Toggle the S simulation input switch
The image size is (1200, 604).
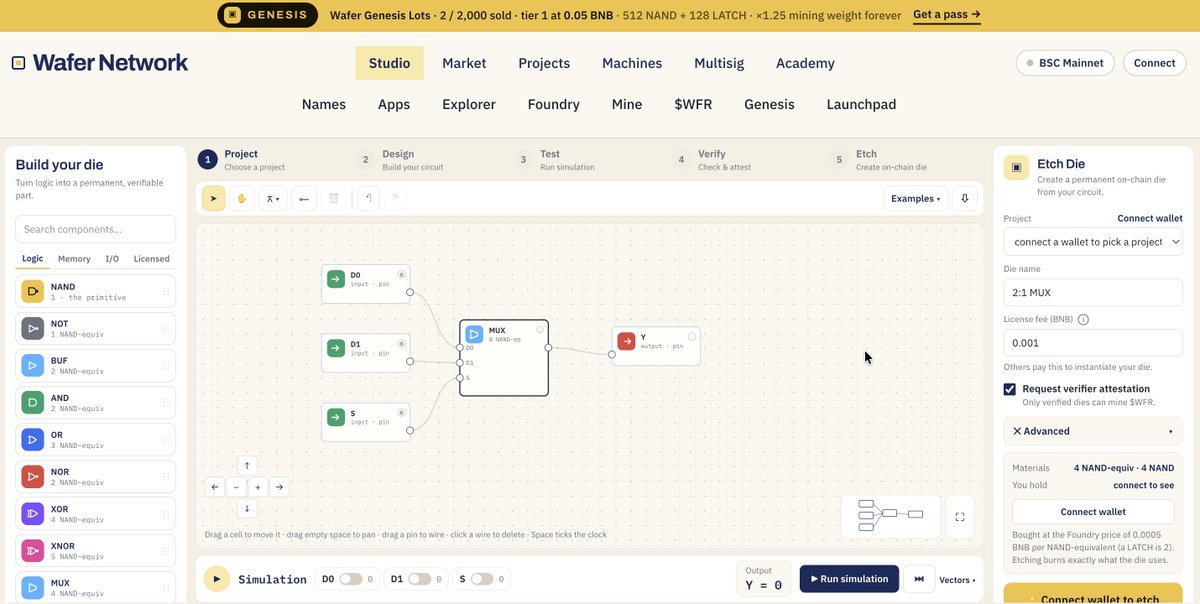[x=482, y=579]
